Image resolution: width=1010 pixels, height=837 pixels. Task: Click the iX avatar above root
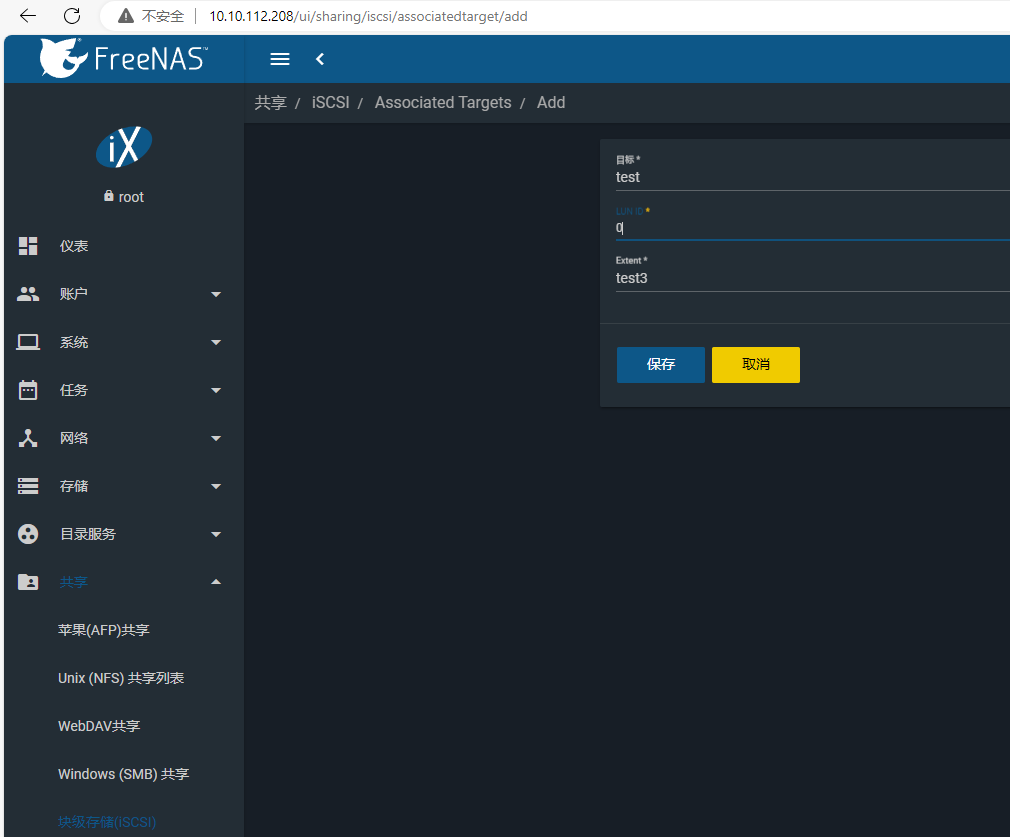122,146
